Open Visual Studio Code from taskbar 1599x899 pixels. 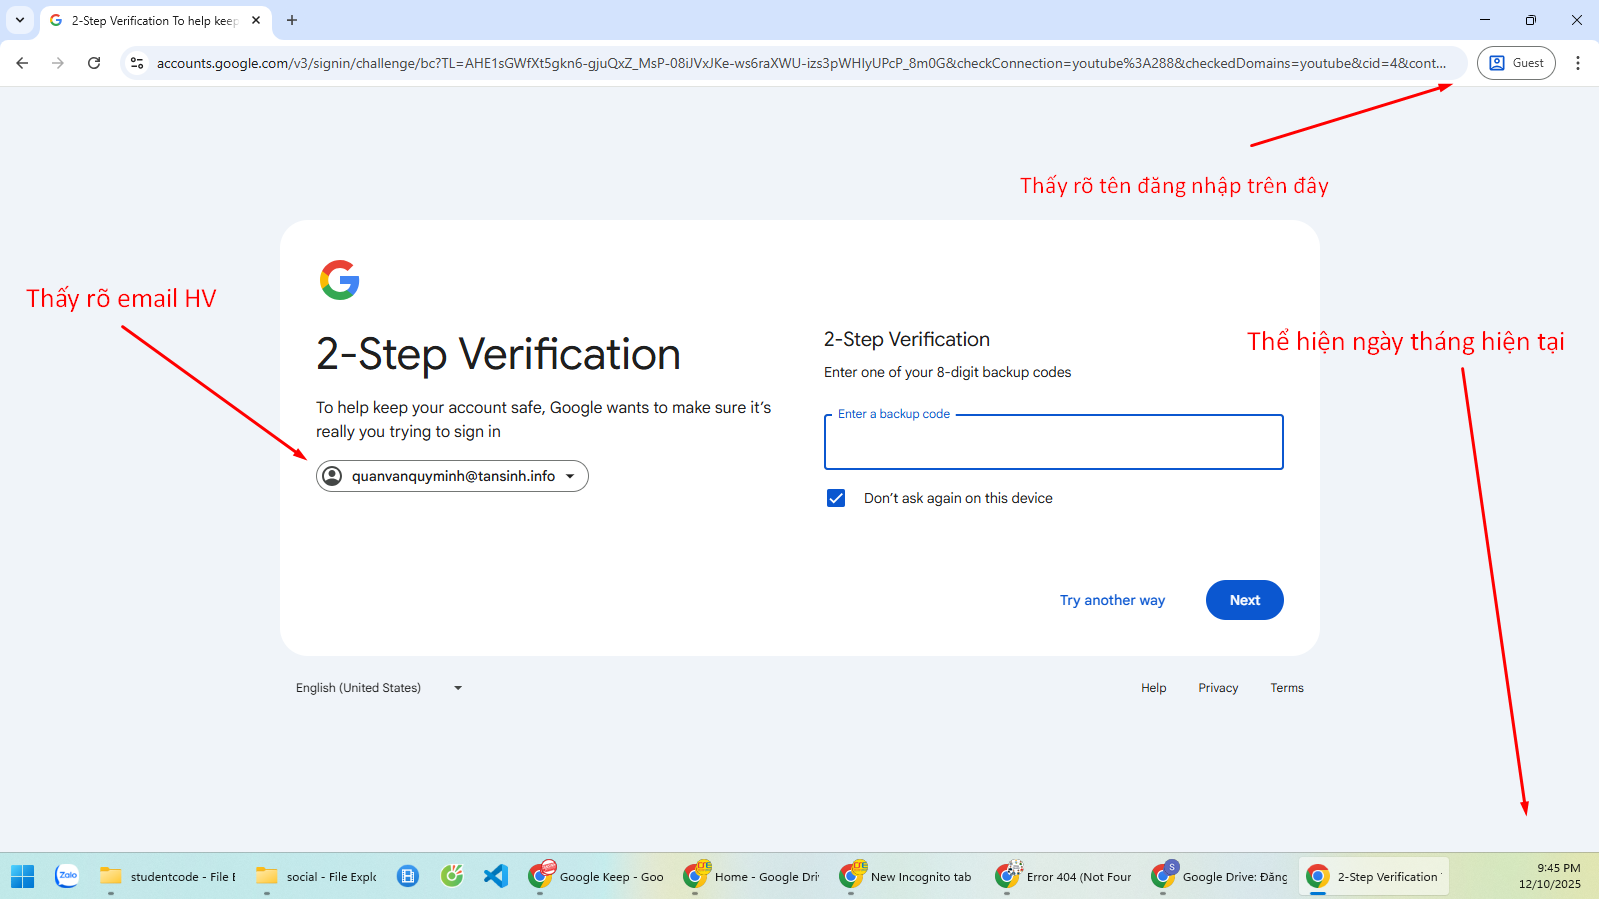[496, 876]
